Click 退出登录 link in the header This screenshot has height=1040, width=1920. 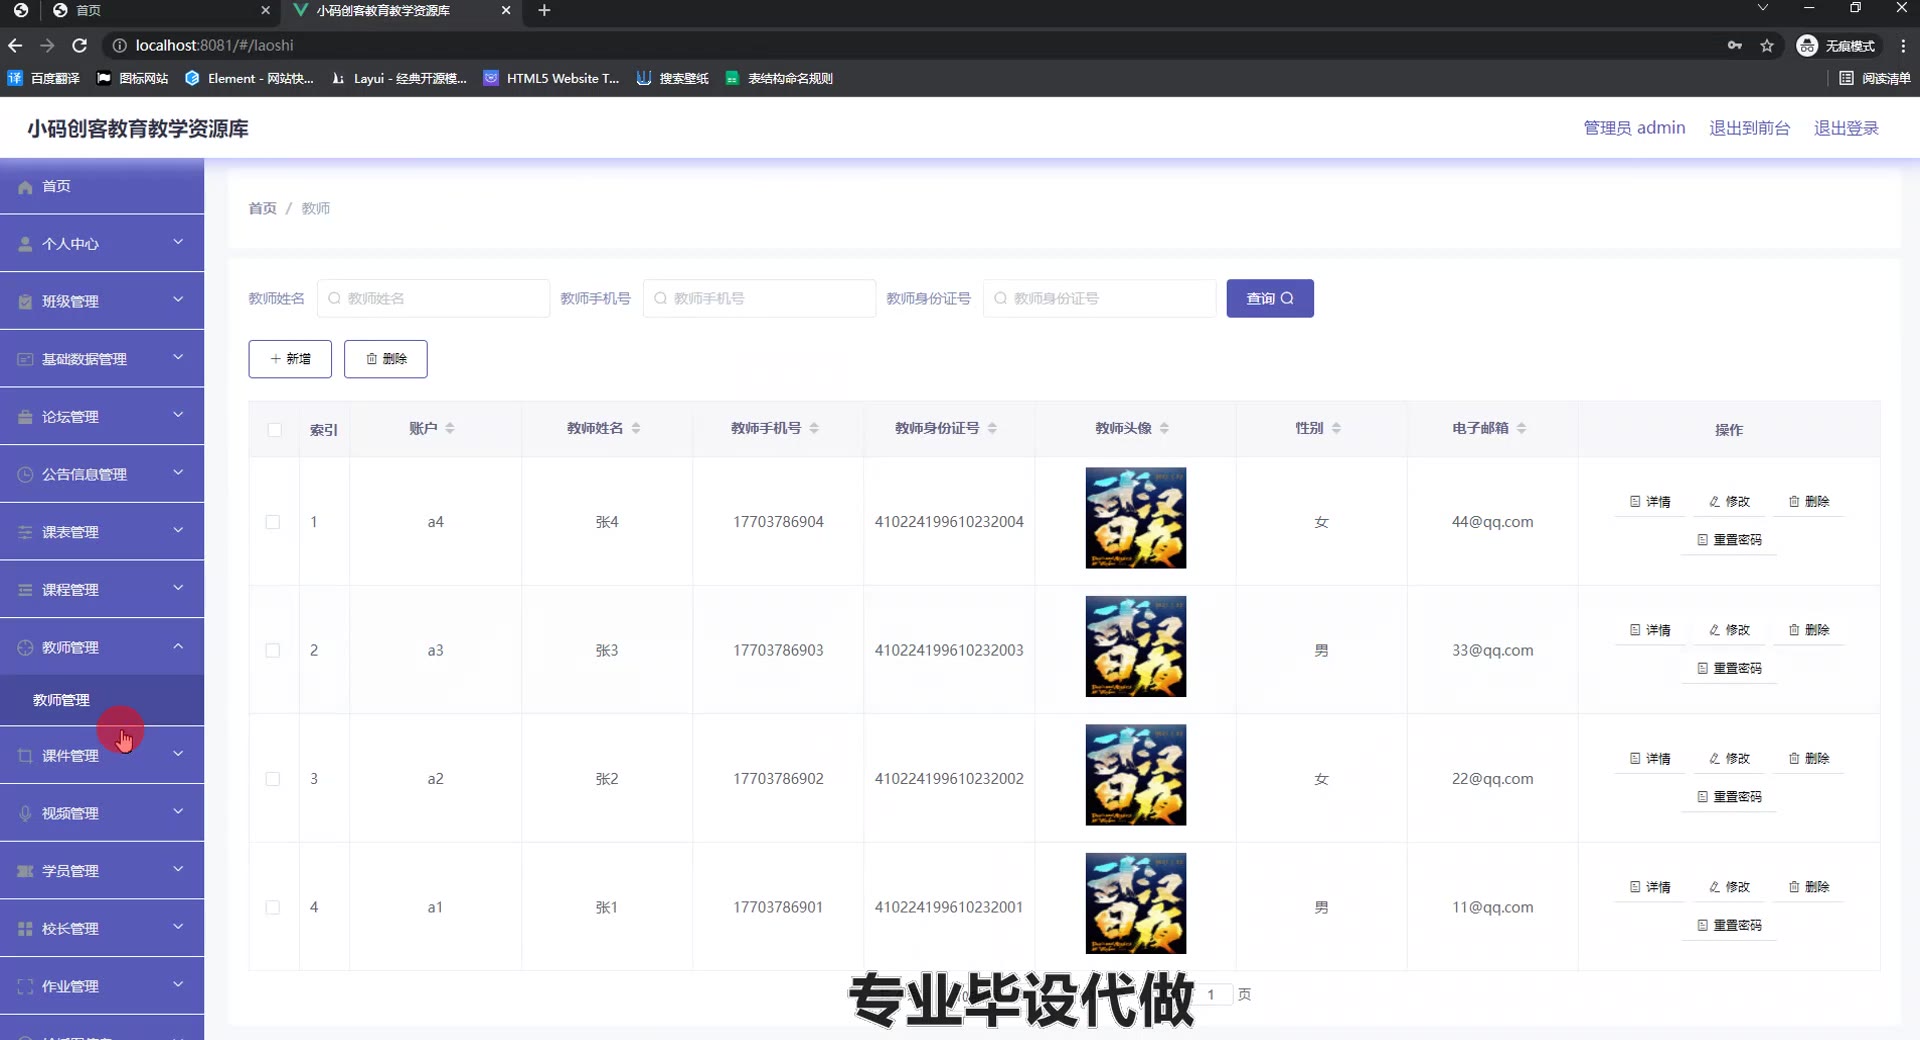[1845, 128]
